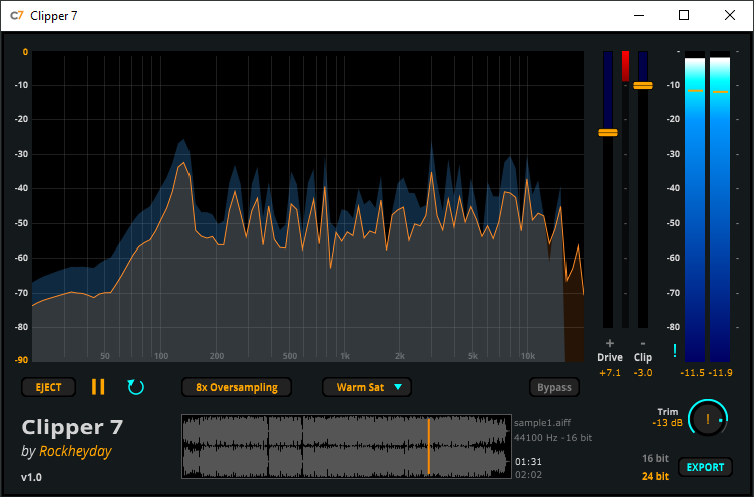The height and width of the screenshot is (497, 754).
Task: Open the Rockheyday link
Action: [75, 451]
